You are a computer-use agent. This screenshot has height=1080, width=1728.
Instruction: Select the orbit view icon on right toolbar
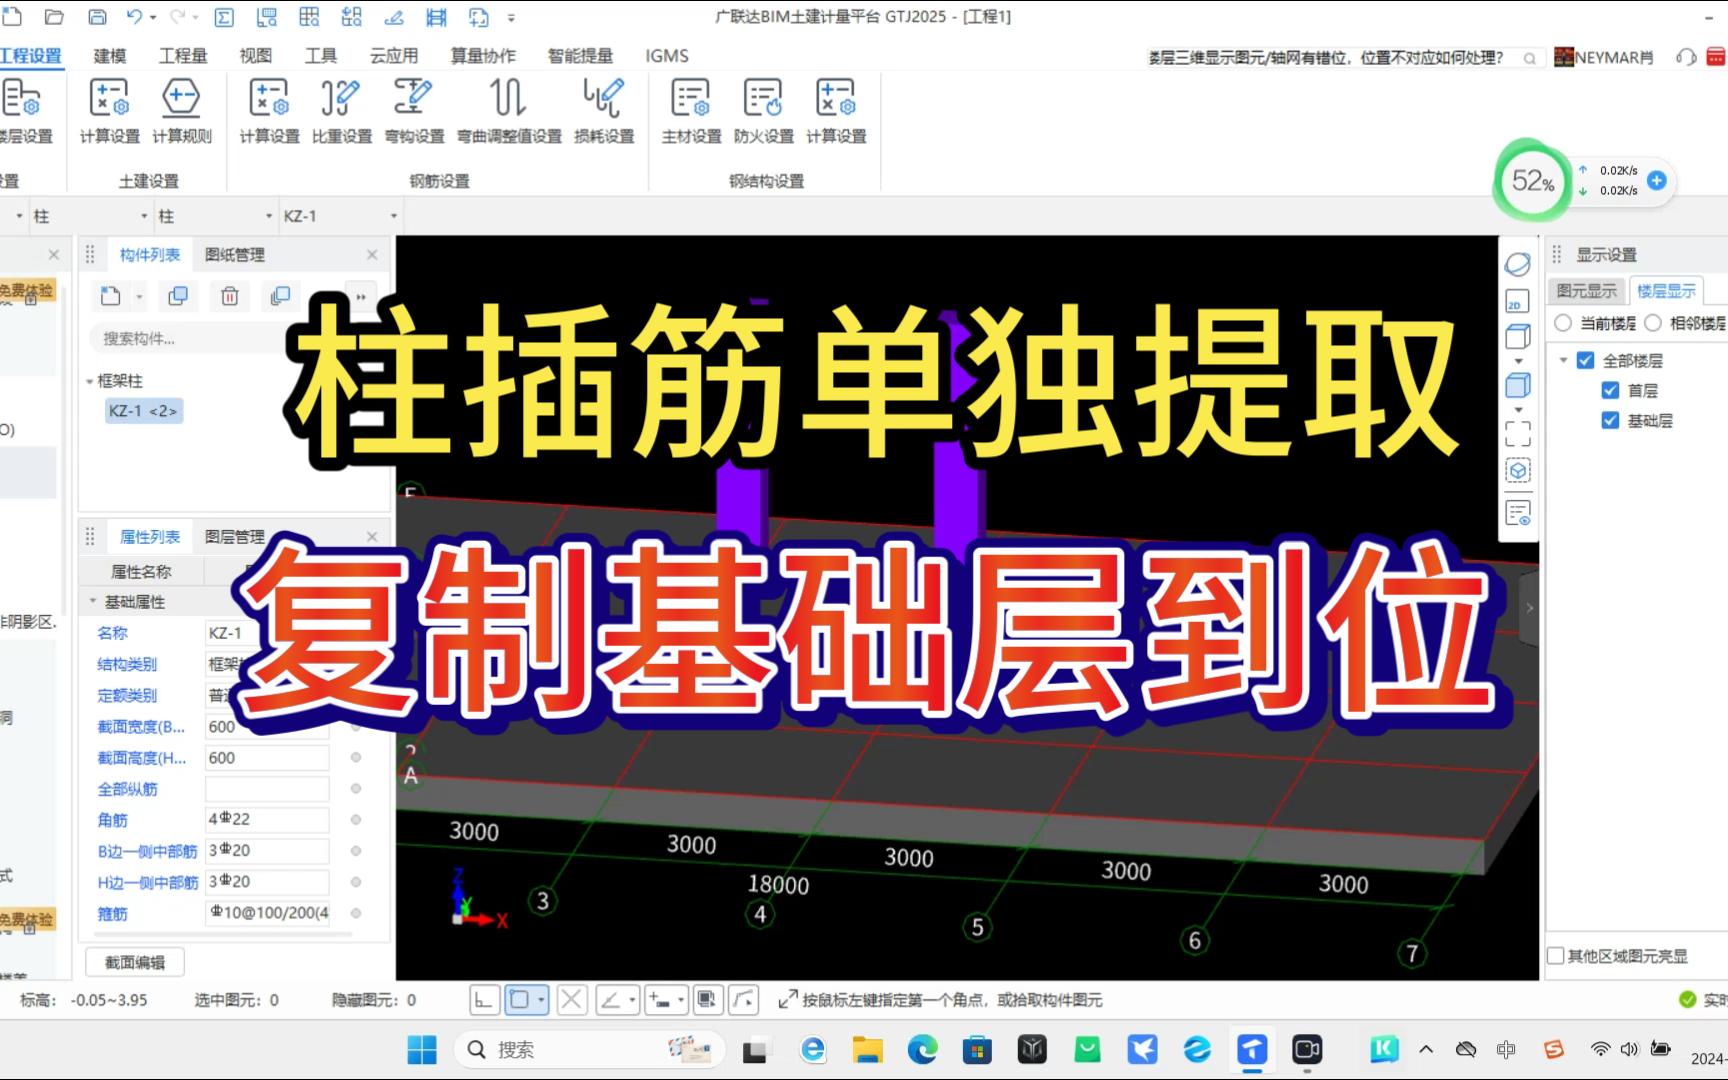coord(1518,262)
